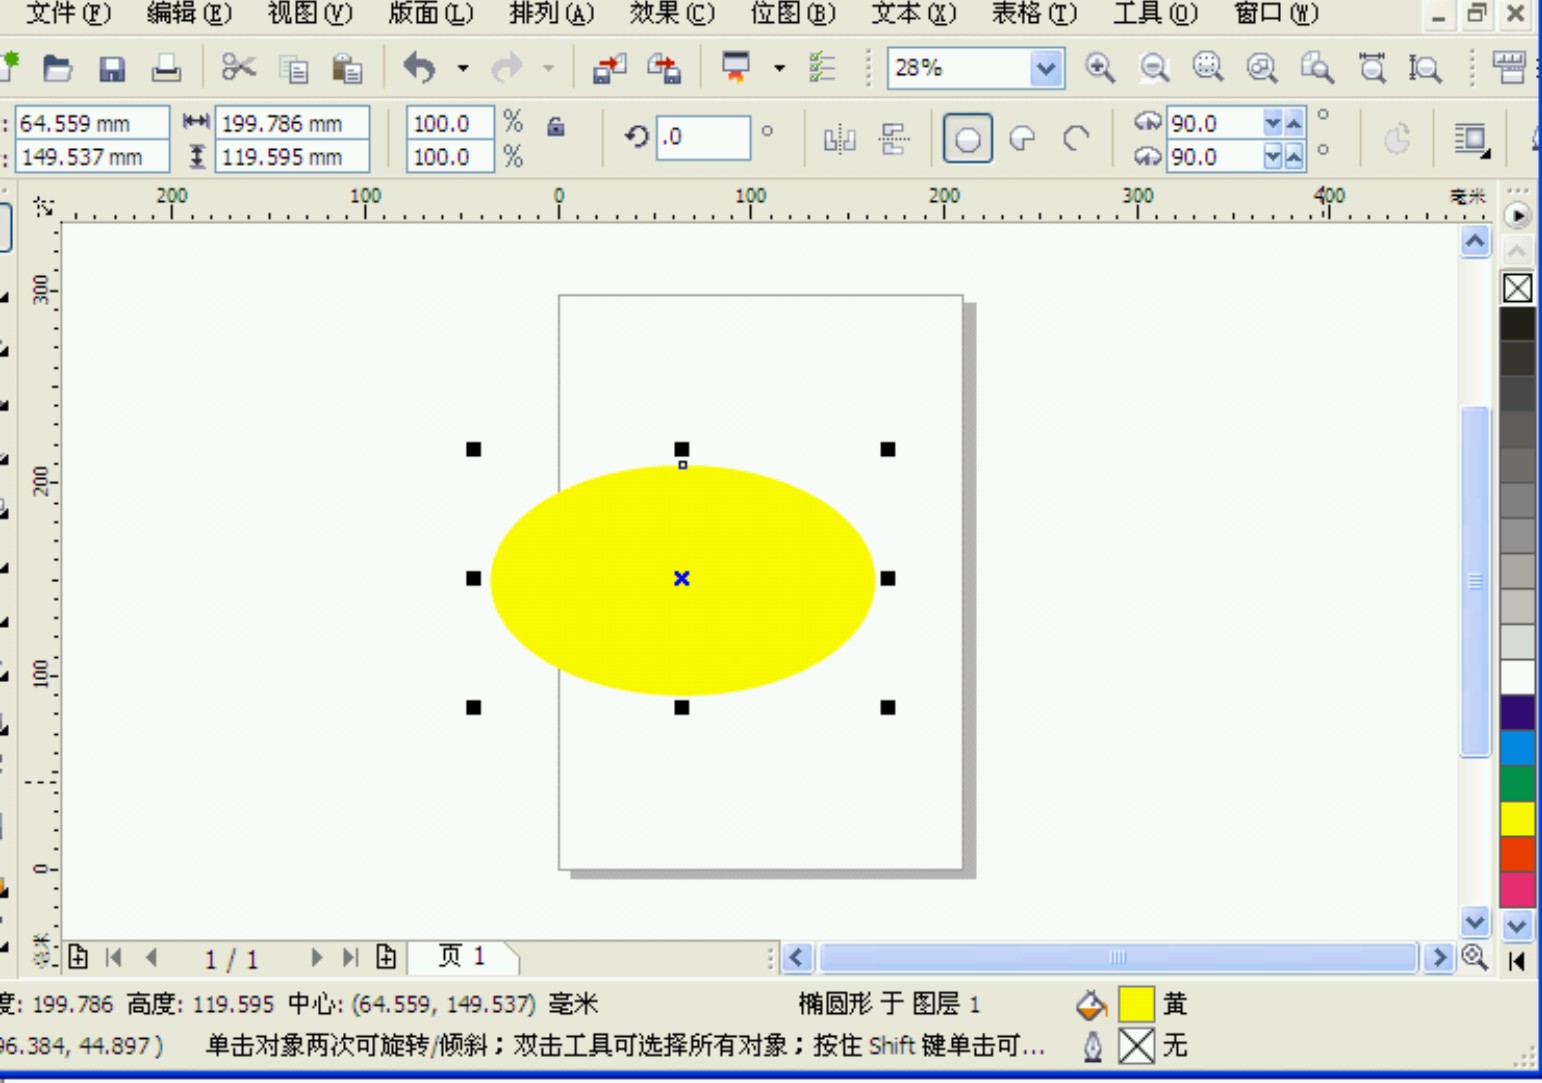Click the fill bucket icon in the status bar
This screenshot has height=1083, width=1542.
[x=1092, y=1004]
